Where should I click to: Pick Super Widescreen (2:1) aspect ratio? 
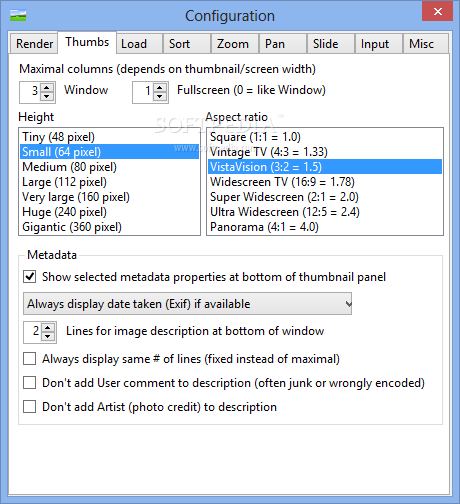pos(325,197)
